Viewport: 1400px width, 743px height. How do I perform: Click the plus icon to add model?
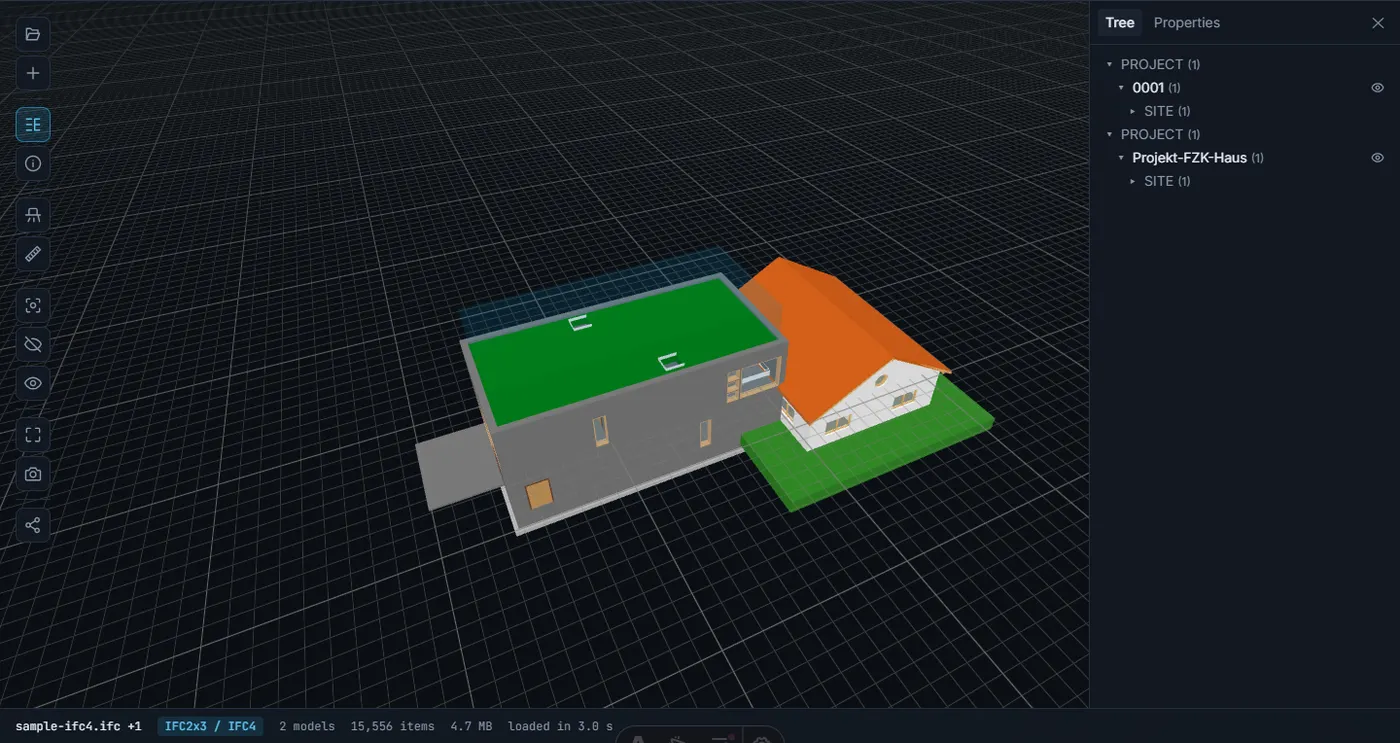(x=33, y=73)
